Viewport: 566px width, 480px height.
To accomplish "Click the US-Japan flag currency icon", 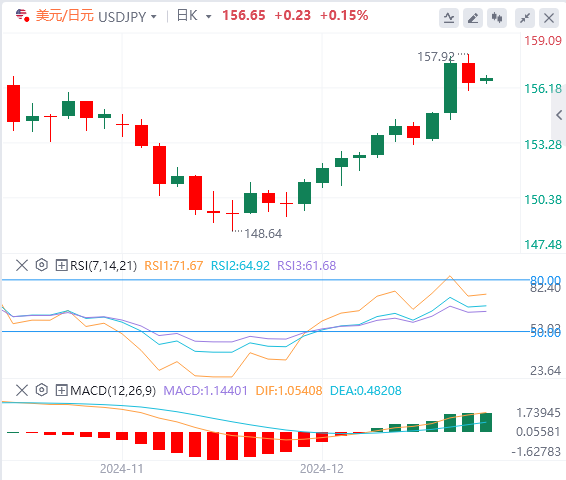I will coord(22,16).
